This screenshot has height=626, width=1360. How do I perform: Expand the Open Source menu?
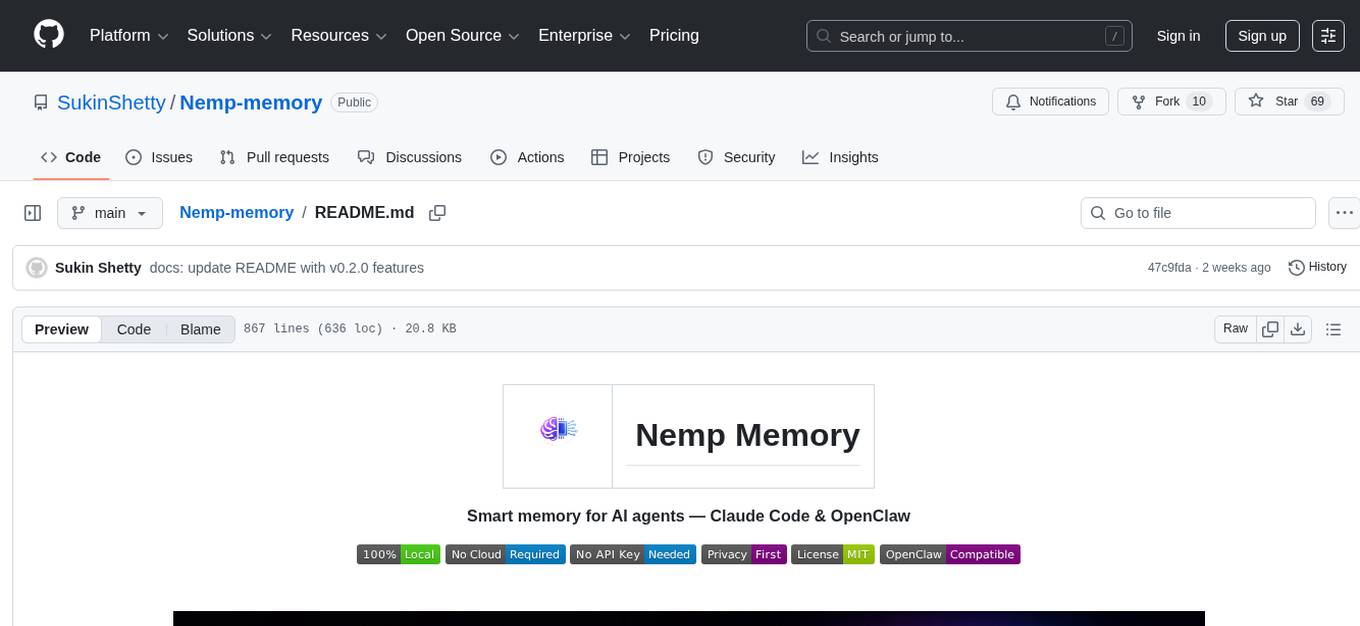[x=462, y=35]
